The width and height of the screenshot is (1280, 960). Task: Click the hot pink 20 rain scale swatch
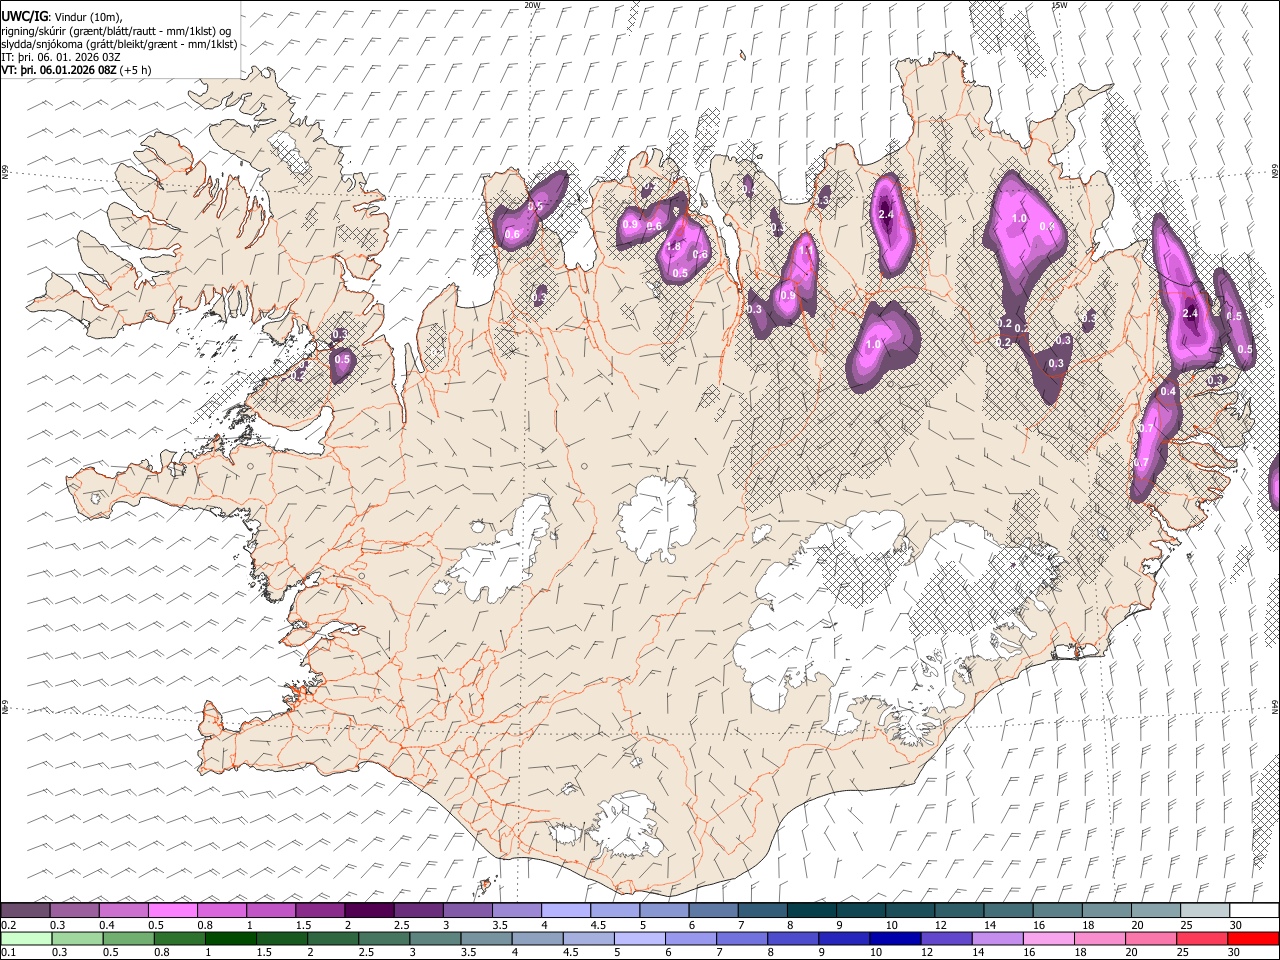coord(1150,938)
